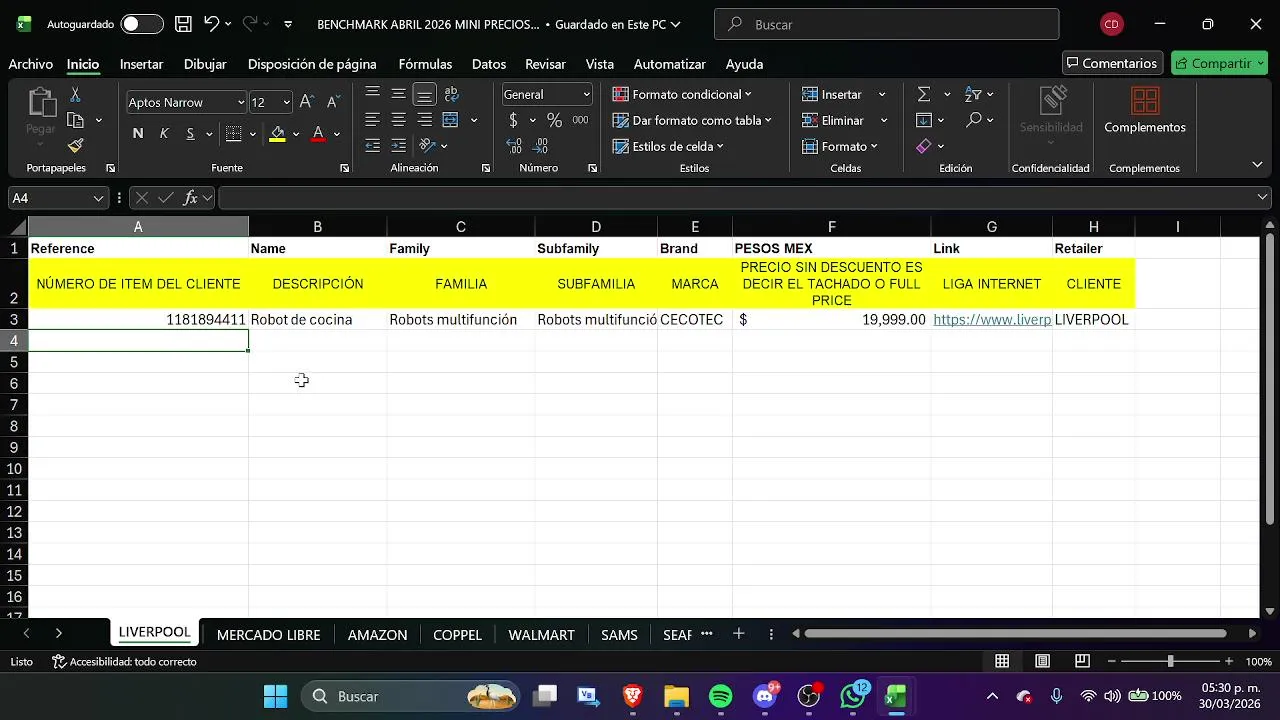1280x720 pixels.
Task: Switch to MERCADO LIBRE sheet tab
Action: coord(268,634)
